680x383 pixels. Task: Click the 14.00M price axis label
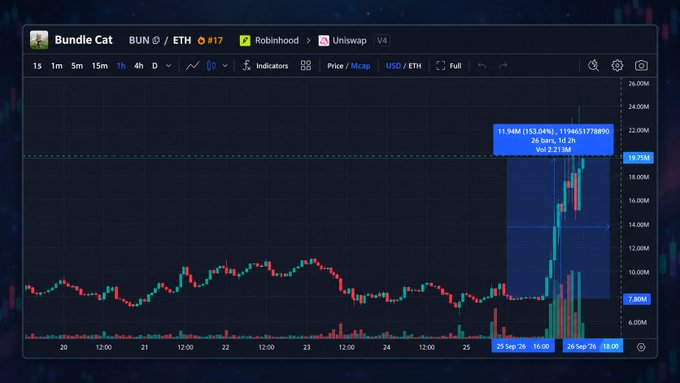[x=638, y=225]
